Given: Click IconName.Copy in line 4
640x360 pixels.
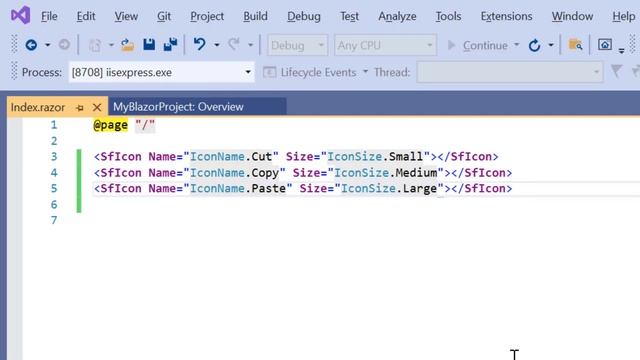Looking at the screenshot, I should (235, 173).
